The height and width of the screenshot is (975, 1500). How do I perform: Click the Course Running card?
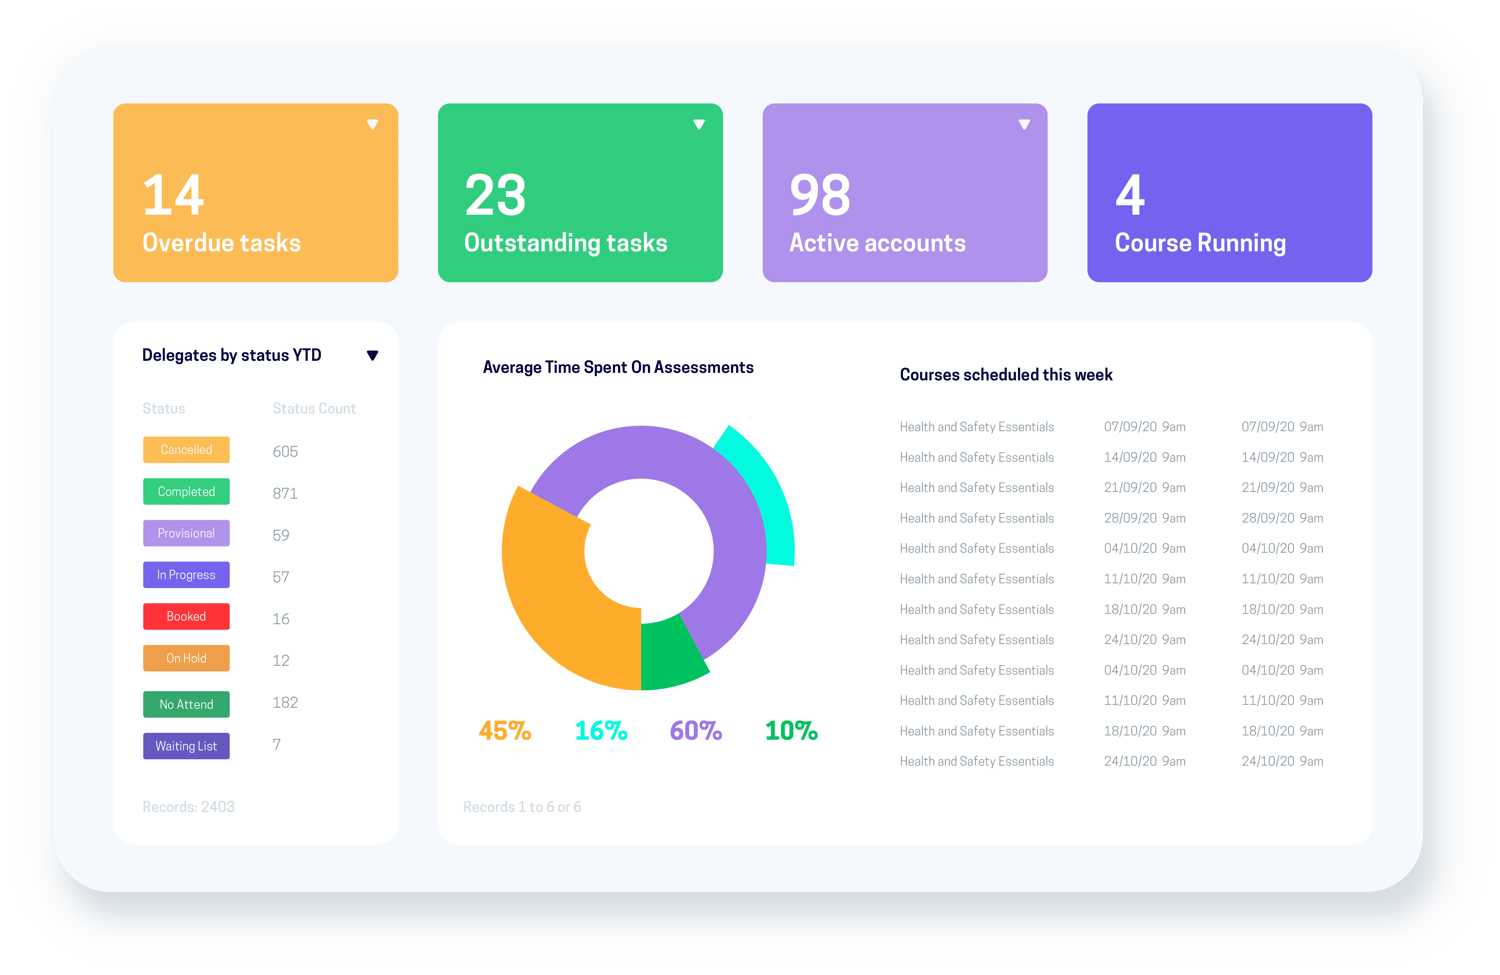(1229, 193)
